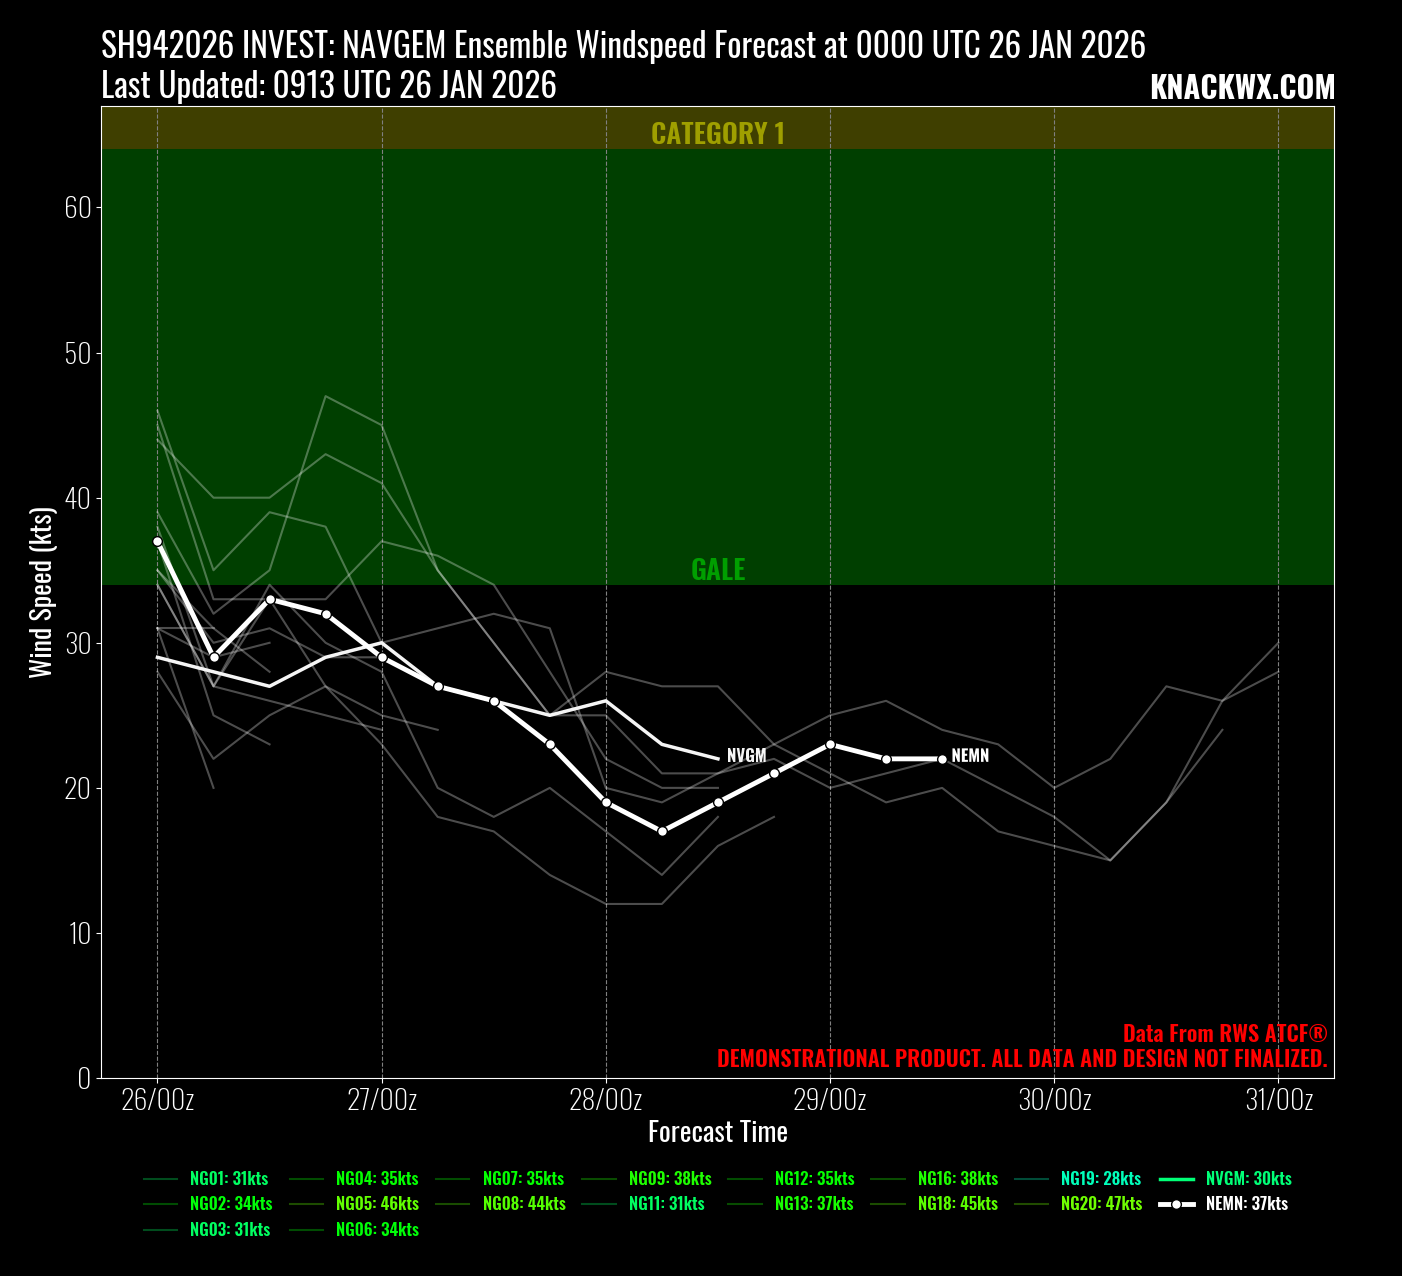
Task: Click the NG19: 28kts legend entry
Action: click(x=1100, y=1179)
